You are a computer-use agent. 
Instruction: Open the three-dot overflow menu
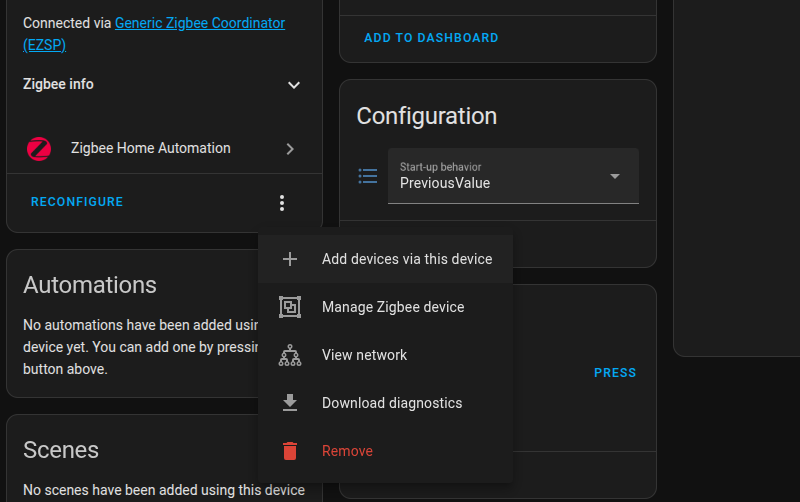click(x=282, y=203)
